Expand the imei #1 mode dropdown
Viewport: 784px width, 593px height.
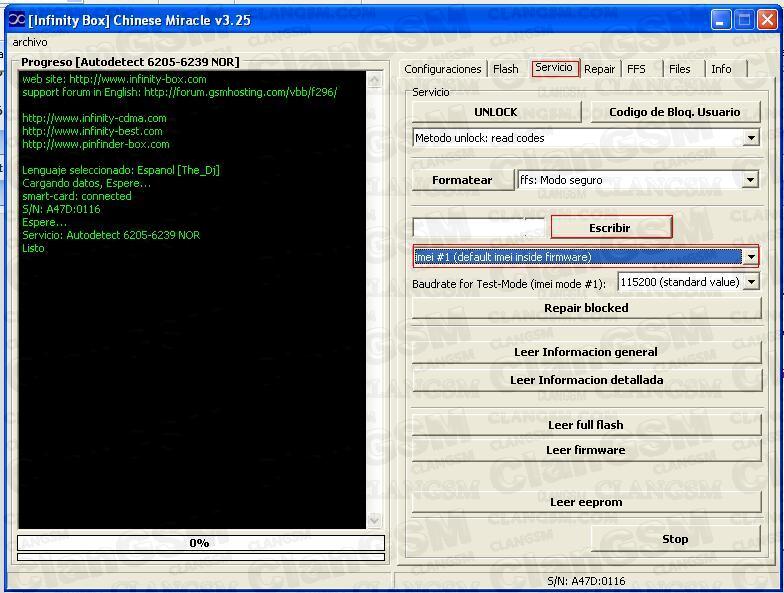tap(750, 257)
